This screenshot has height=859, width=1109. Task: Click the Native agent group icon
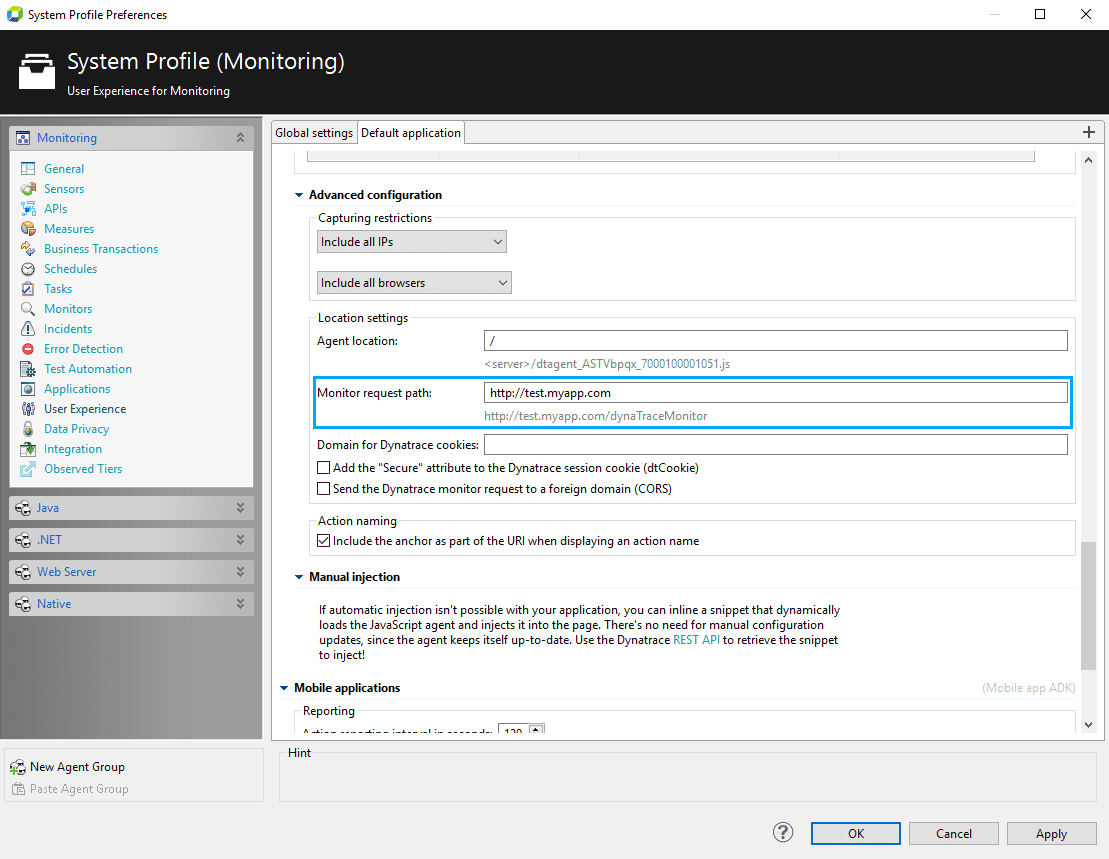tap(23, 604)
